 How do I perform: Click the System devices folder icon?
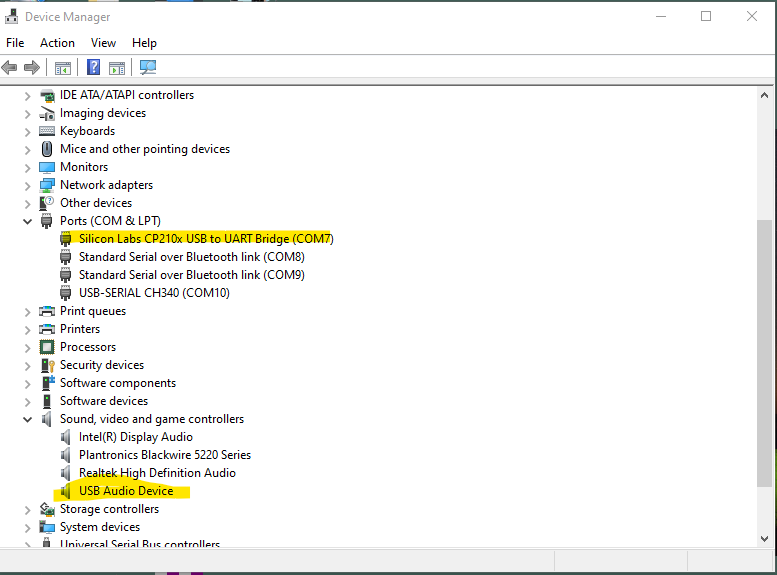pyautogui.click(x=47, y=527)
